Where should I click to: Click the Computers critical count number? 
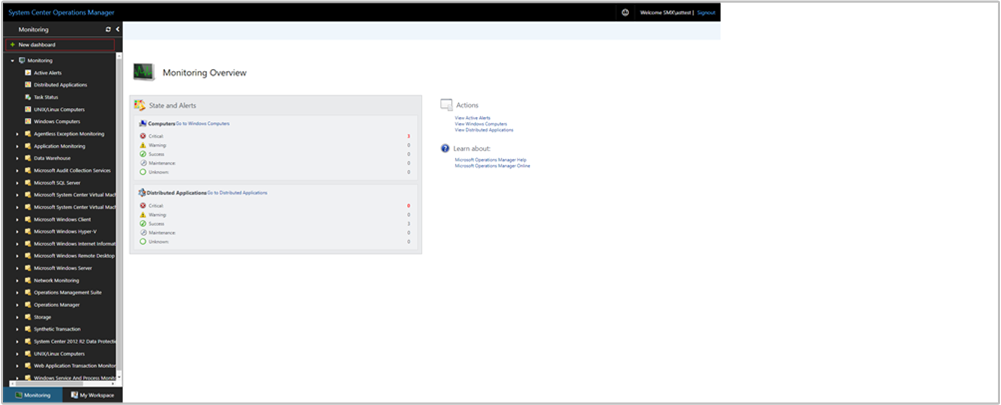(x=408, y=136)
